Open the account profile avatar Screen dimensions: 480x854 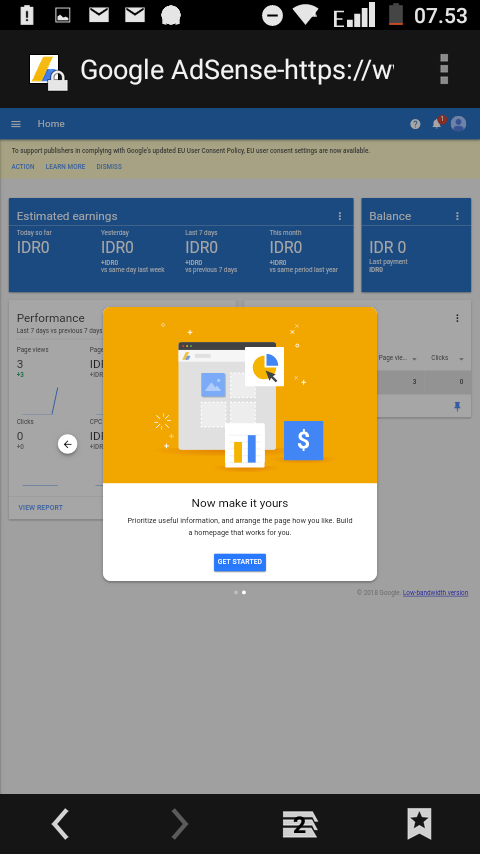coord(459,124)
